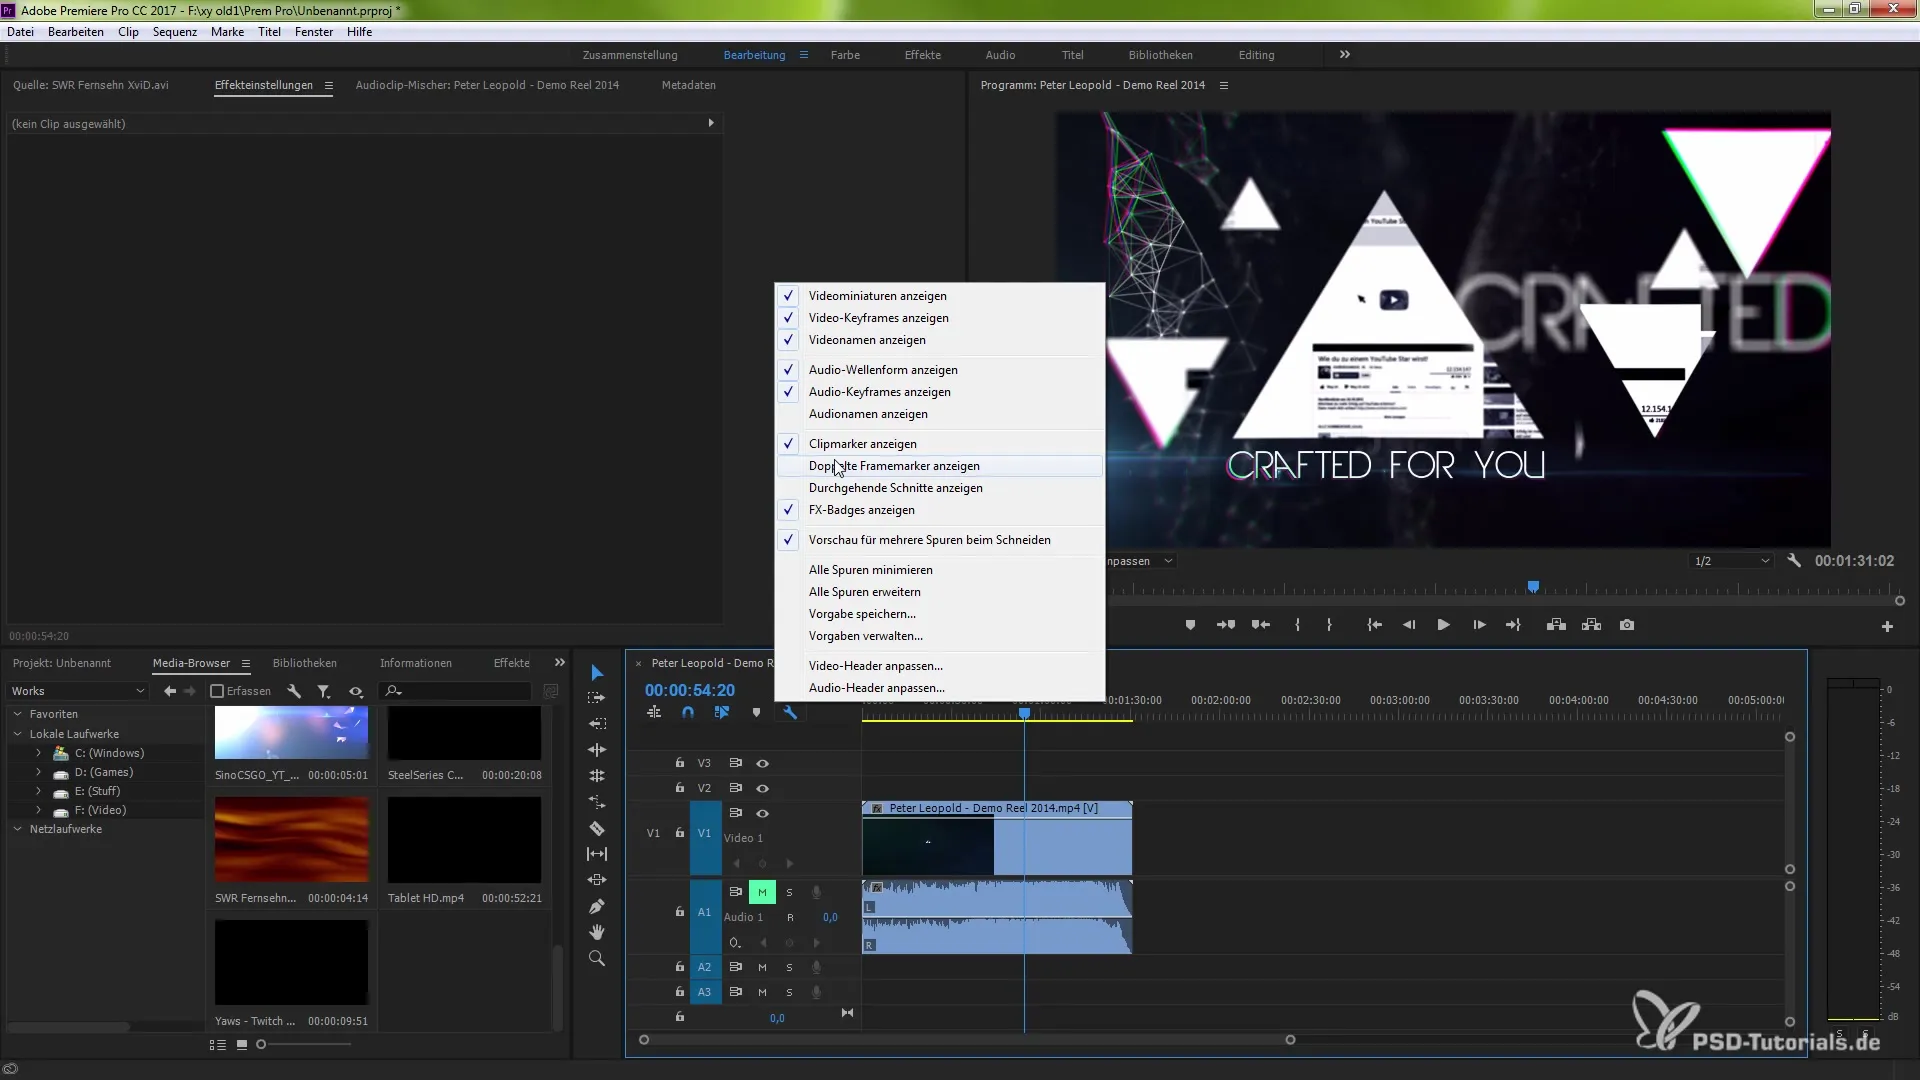Open program monitor 1/2 resolution dropdown

[1732, 561]
